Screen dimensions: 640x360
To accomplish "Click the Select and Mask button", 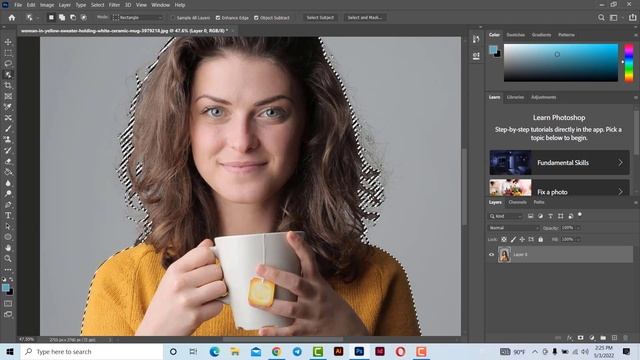I will [x=364, y=18].
